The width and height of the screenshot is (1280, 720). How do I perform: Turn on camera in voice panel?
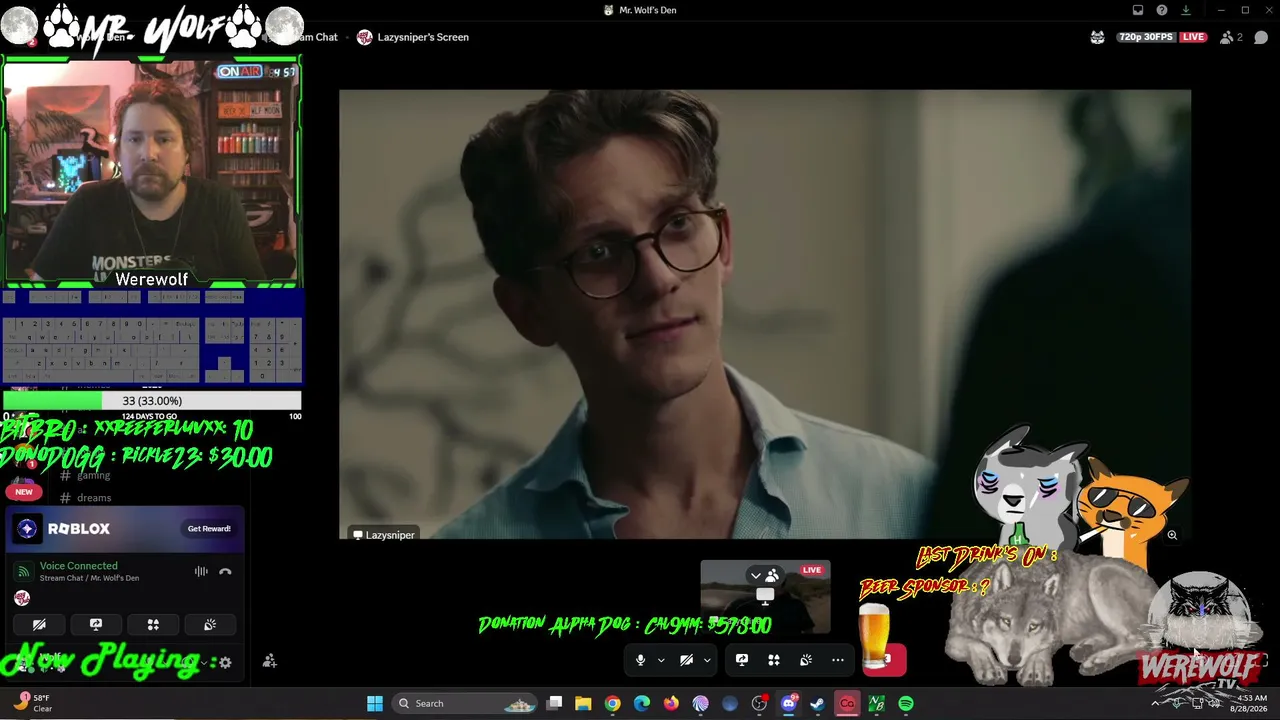click(x=39, y=625)
